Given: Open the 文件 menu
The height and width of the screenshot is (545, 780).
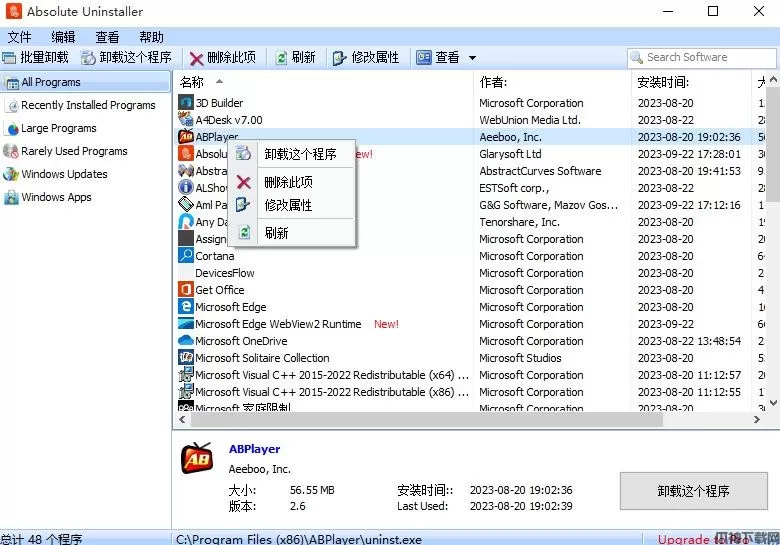Looking at the screenshot, I should point(19,37).
